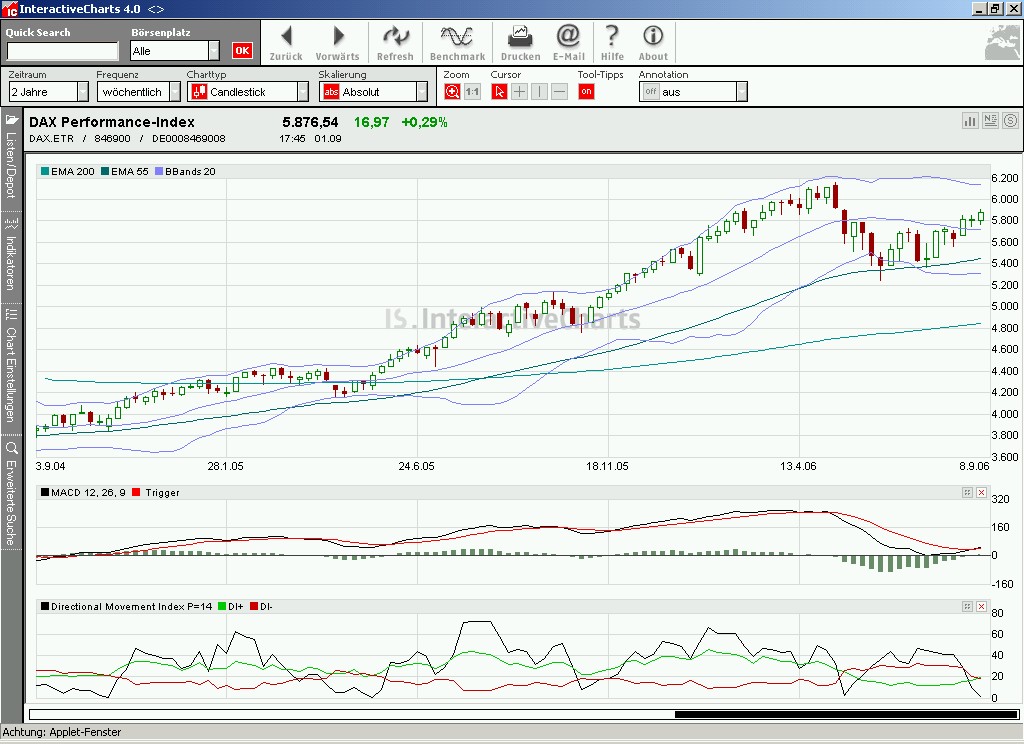The height and width of the screenshot is (744, 1024).
Task: Click the Refresh icon to reload the chart
Action: pos(395,42)
